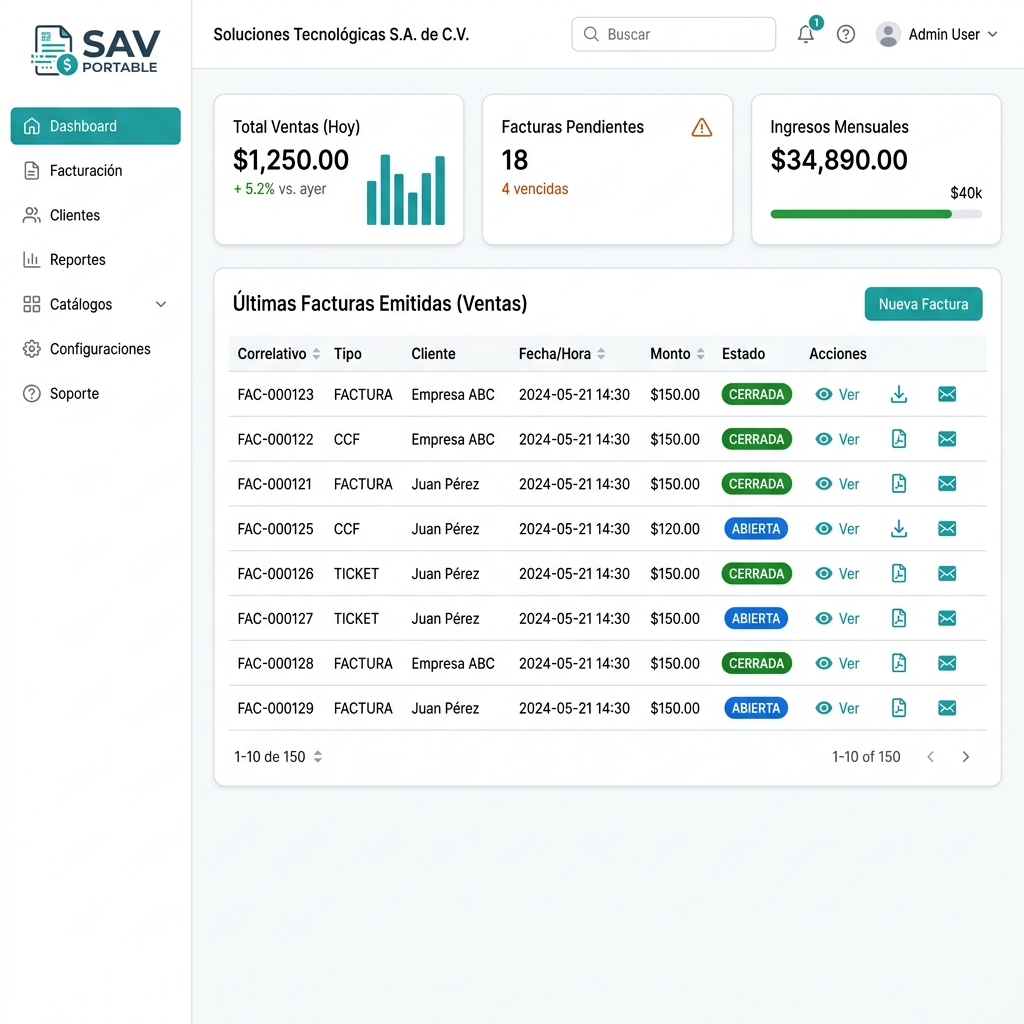Email invoice FAC-000127
The width and height of the screenshot is (1024, 1024).
pyautogui.click(x=947, y=618)
